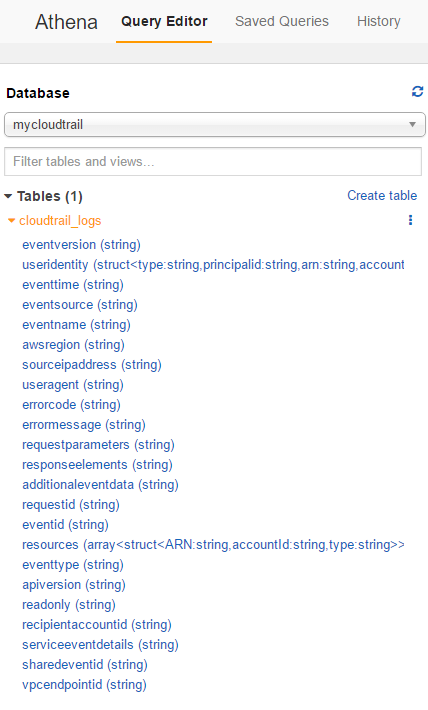
Task: Click the vpcendpointid column
Action: point(84,684)
